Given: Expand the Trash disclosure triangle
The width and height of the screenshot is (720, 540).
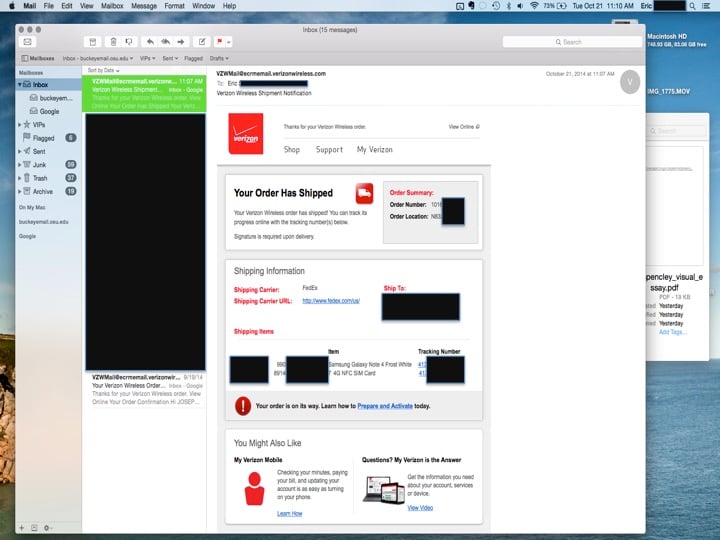Looking at the screenshot, I should click(x=20, y=178).
